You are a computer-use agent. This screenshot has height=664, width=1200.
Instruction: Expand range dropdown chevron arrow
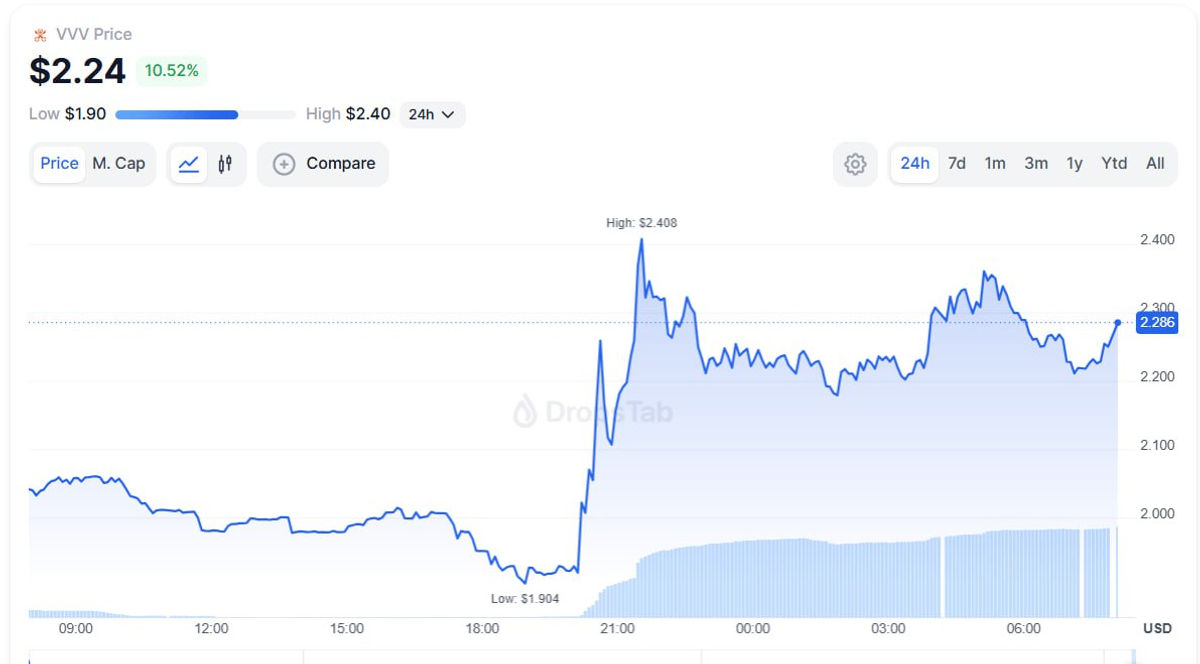pyautogui.click(x=447, y=115)
